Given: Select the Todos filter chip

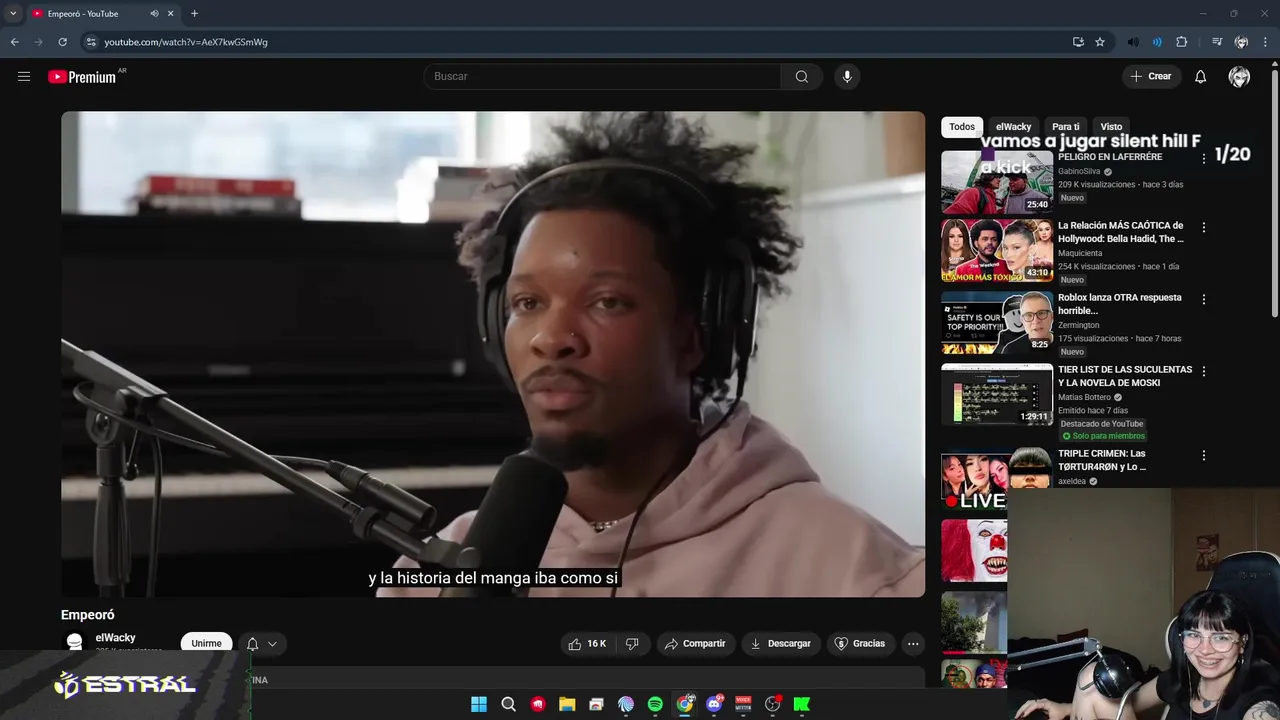Looking at the screenshot, I should click(962, 127).
